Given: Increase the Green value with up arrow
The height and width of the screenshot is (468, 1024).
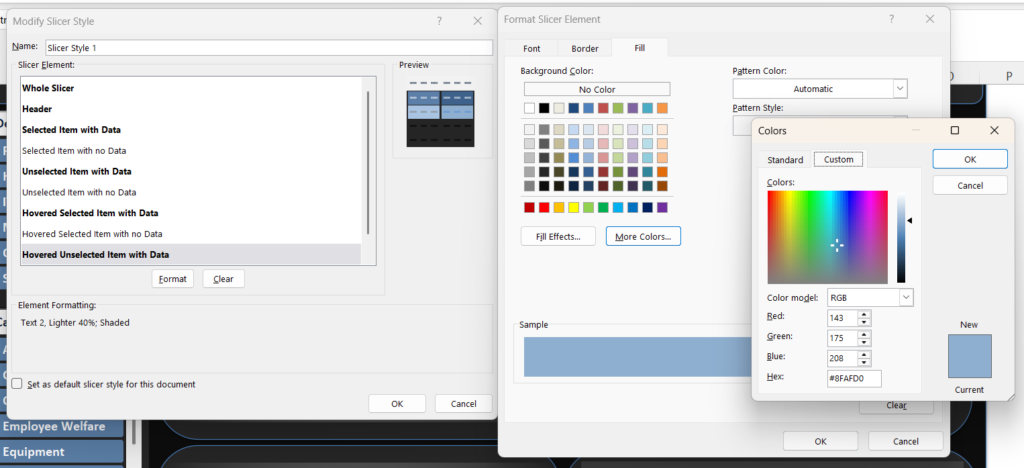Looking at the screenshot, I should tap(865, 334).
